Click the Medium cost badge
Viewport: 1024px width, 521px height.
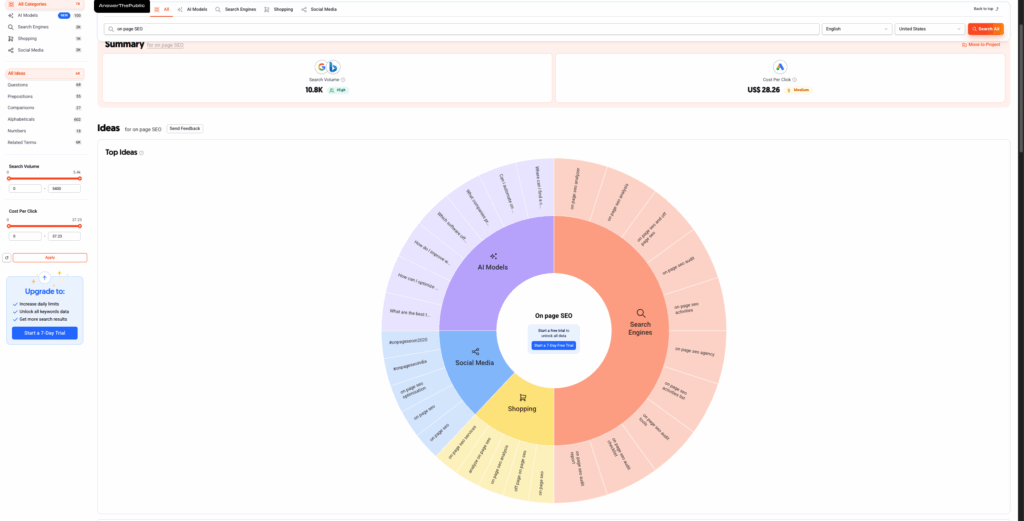coord(799,90)
